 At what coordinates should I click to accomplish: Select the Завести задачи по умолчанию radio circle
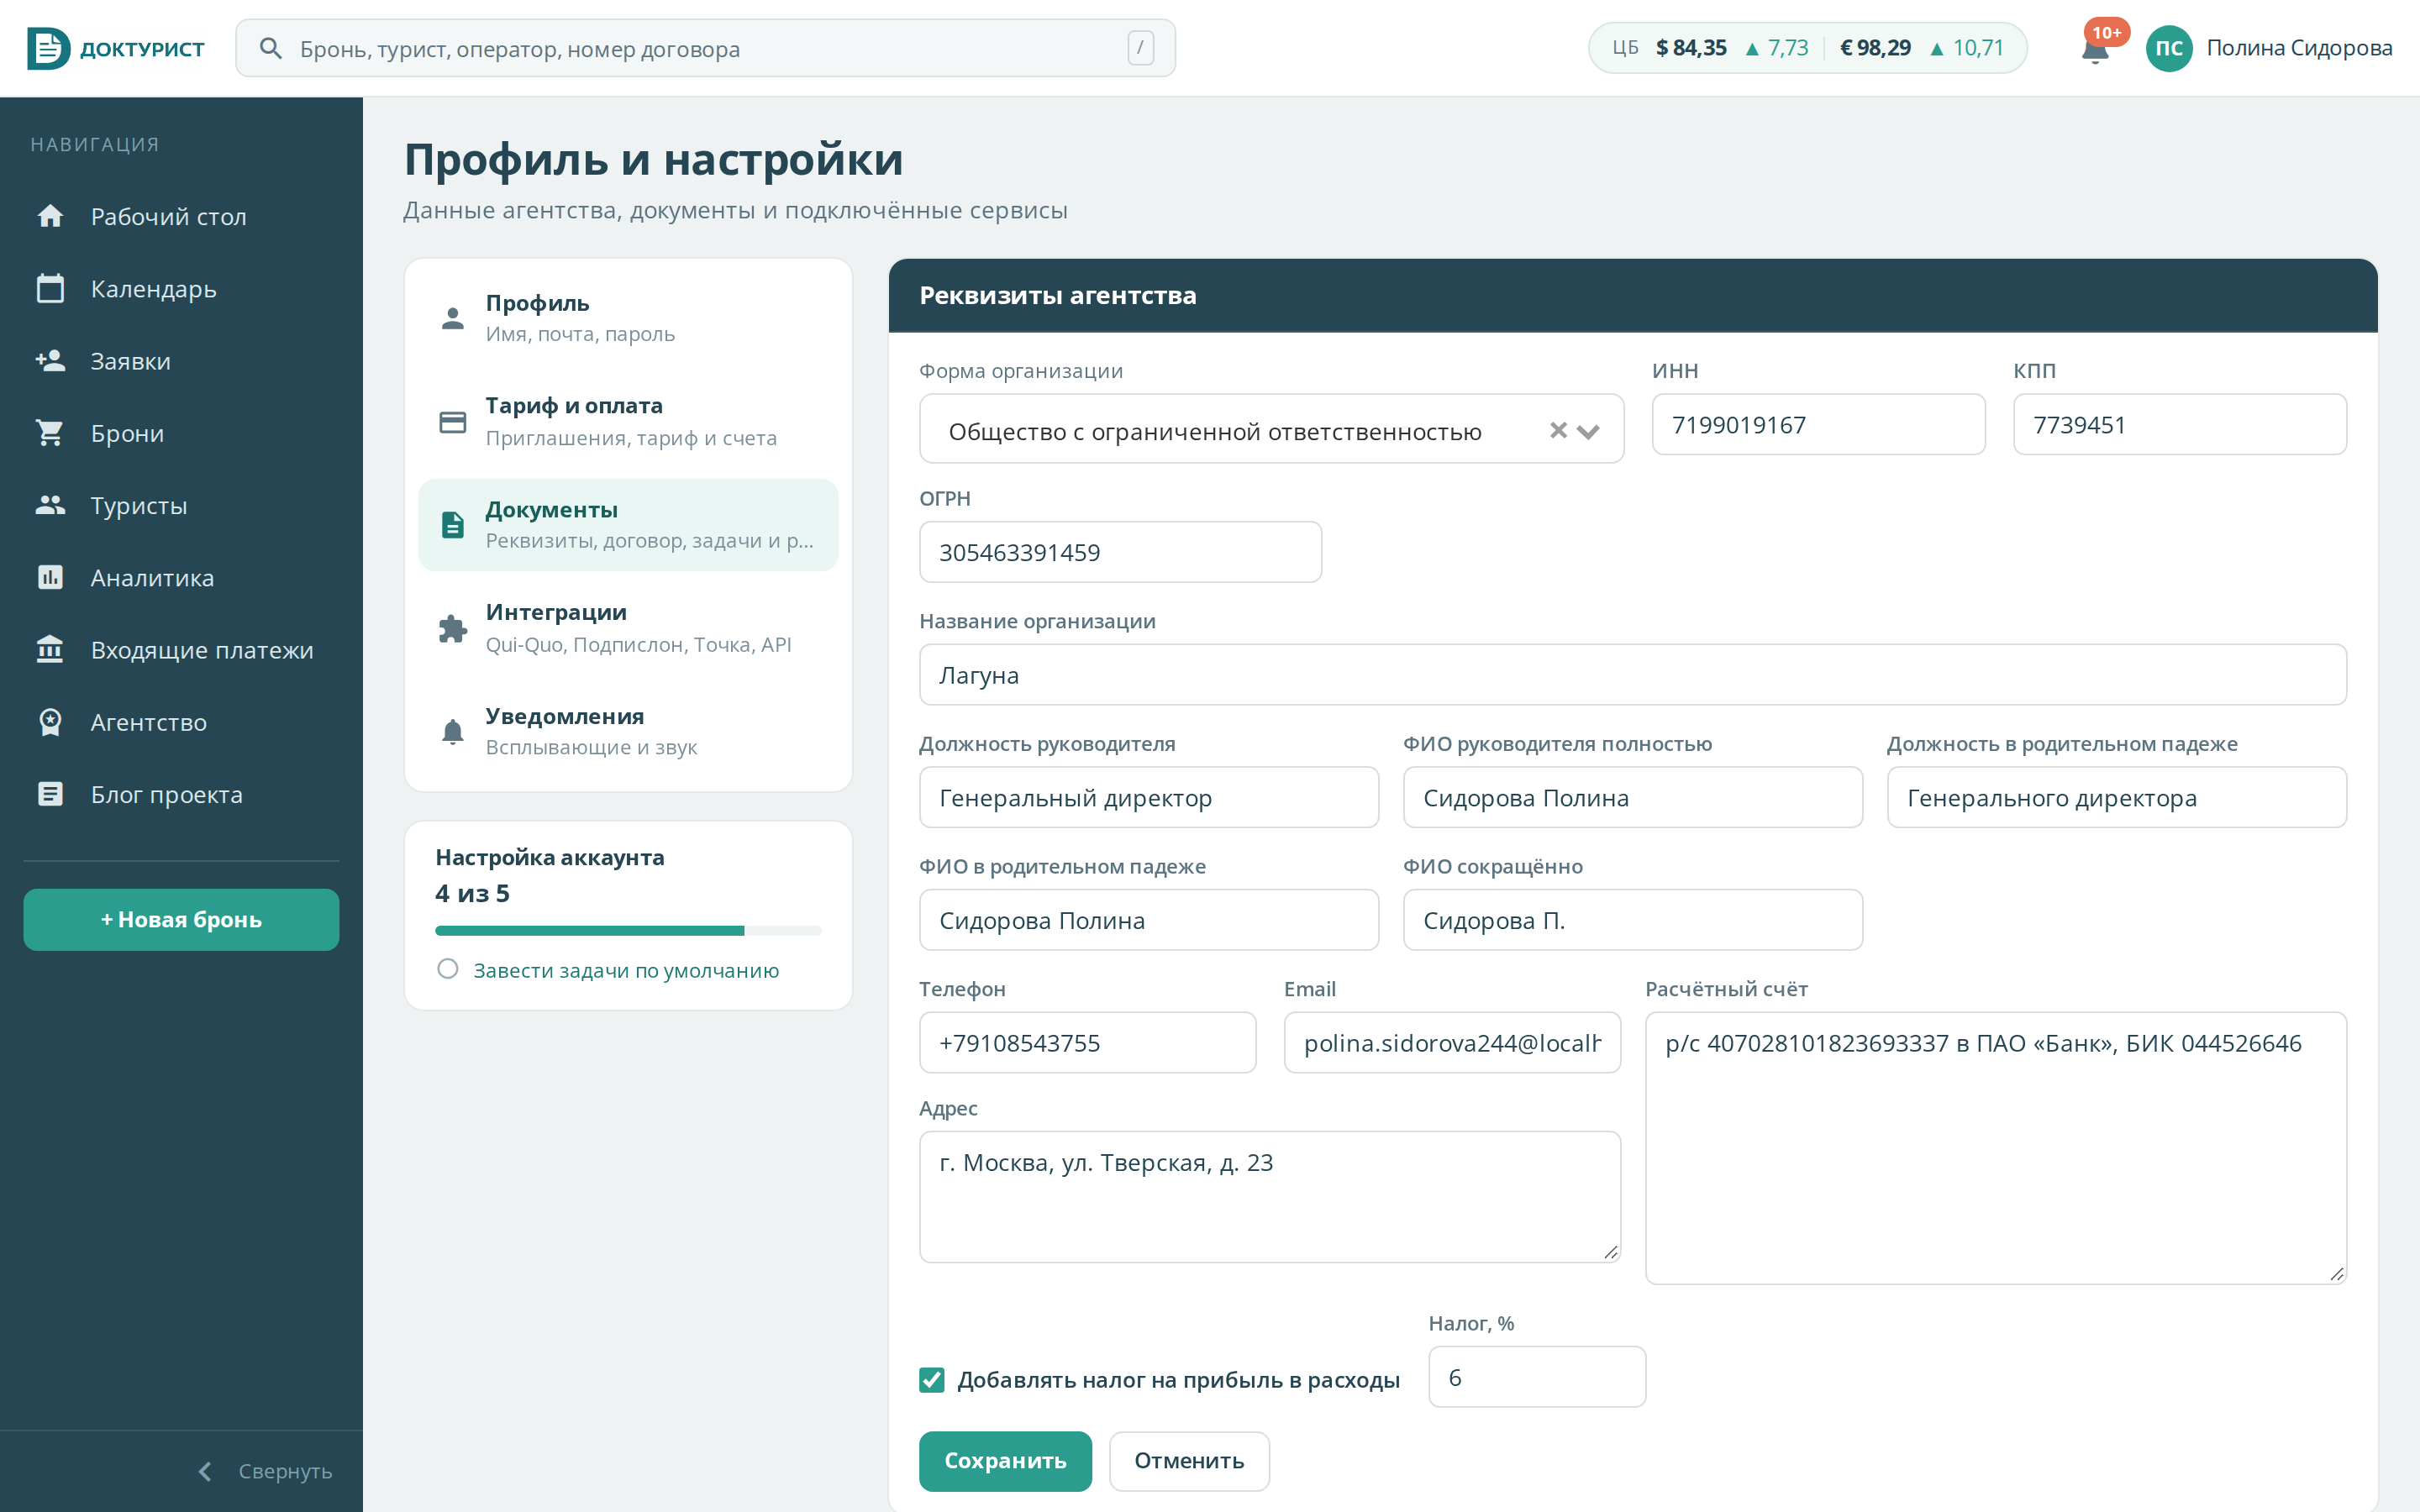tap(448, 969)
